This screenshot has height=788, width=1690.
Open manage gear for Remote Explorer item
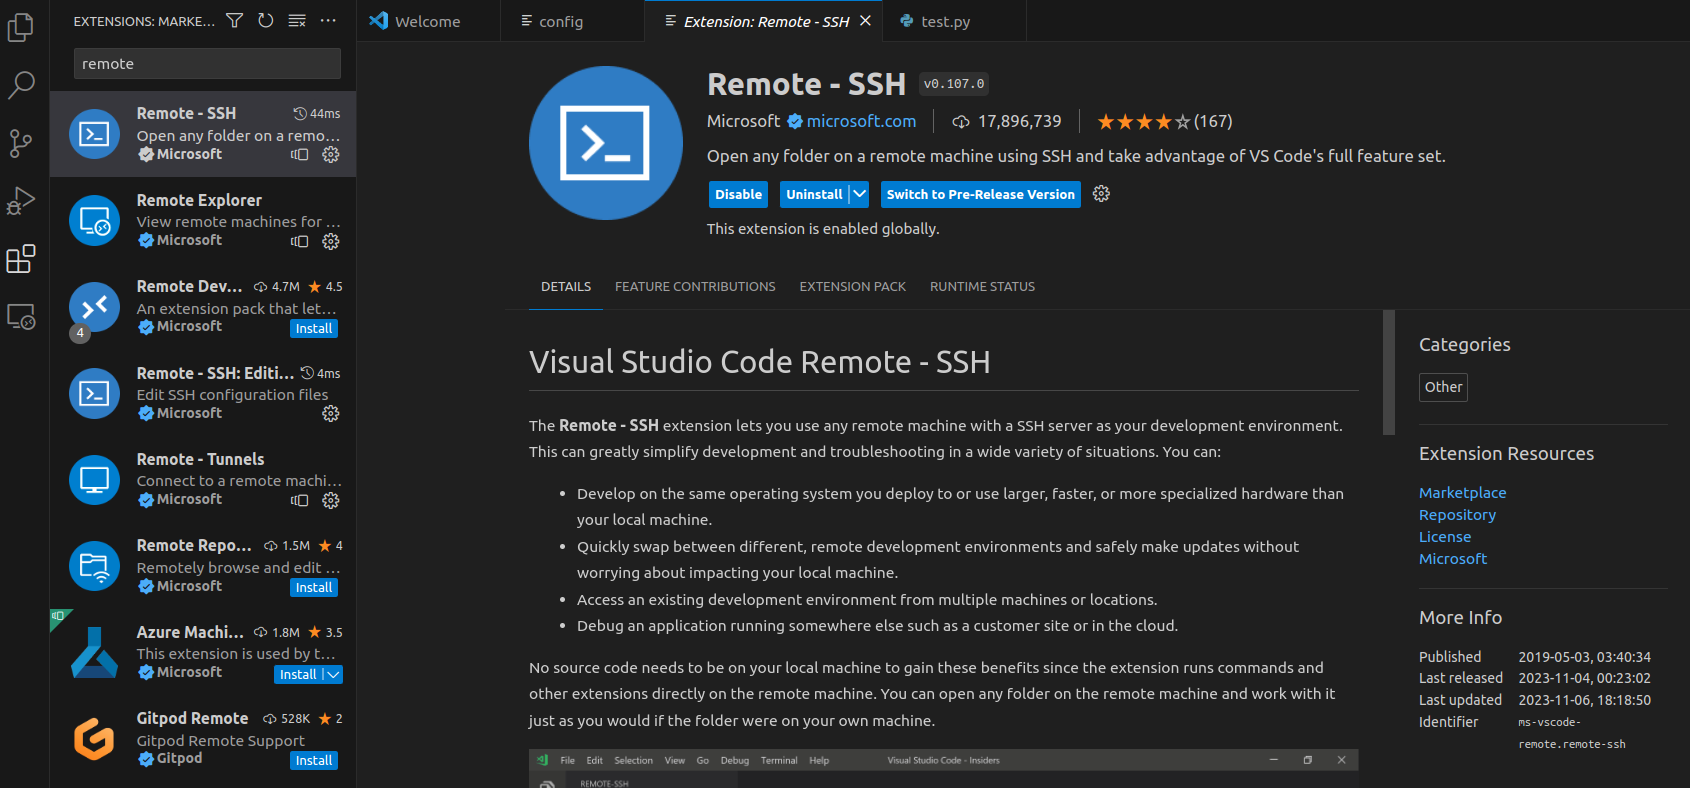click(x=331, y=241)
